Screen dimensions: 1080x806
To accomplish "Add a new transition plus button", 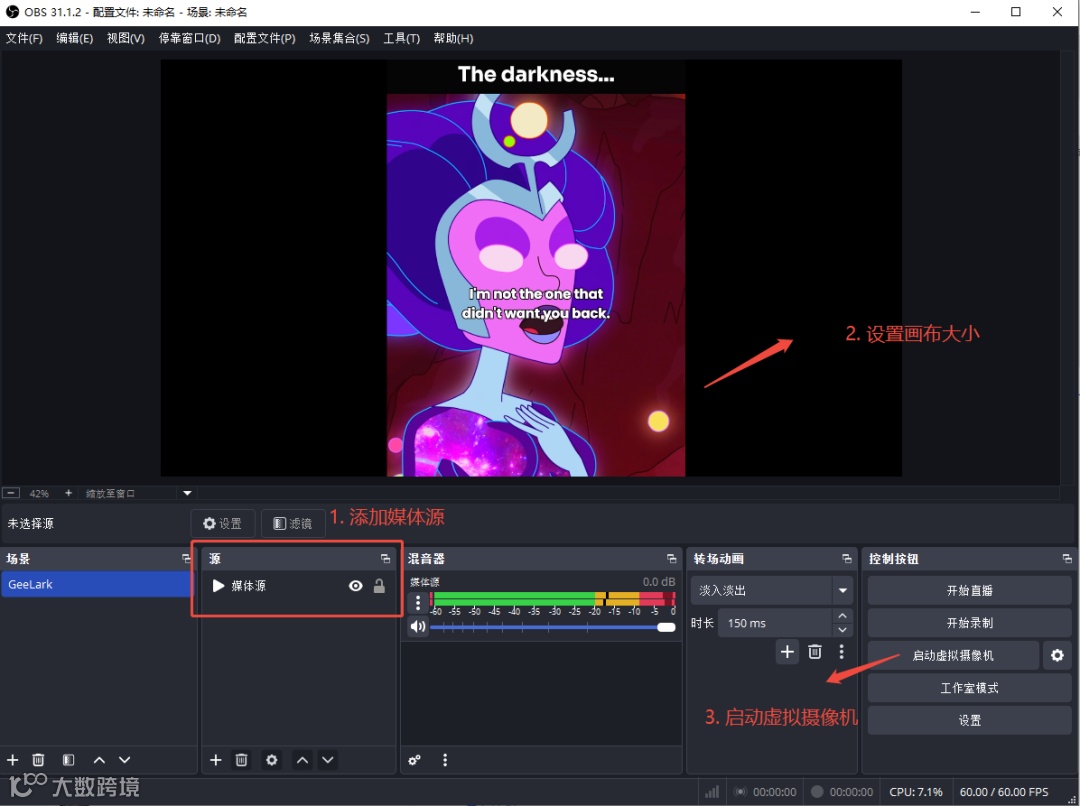I will click(x=787, y=652).
